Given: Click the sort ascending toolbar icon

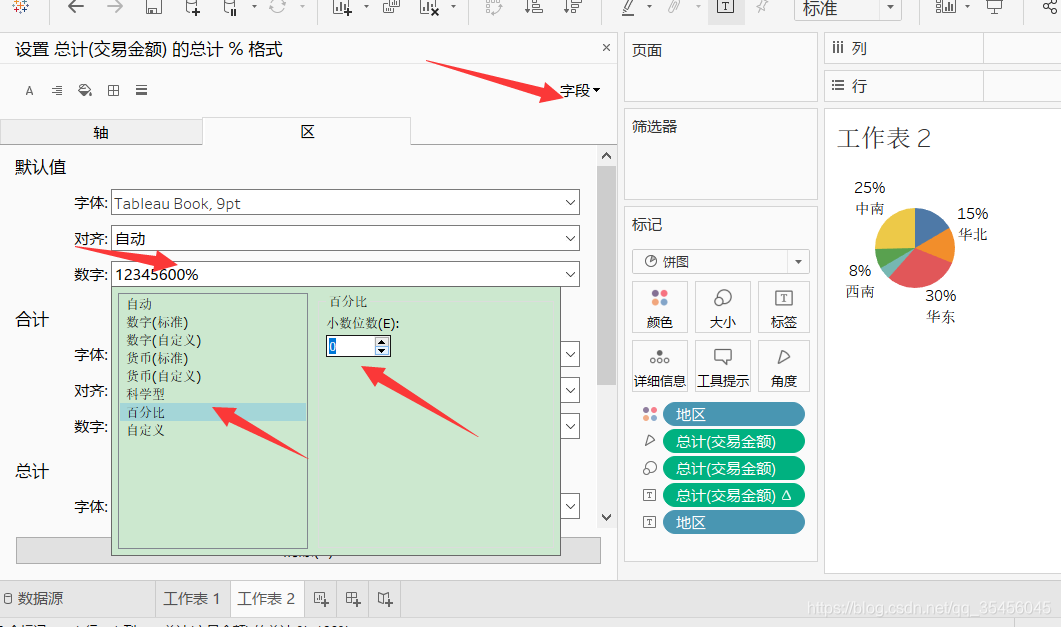Looking at the screenshot, I should (534, 7).
